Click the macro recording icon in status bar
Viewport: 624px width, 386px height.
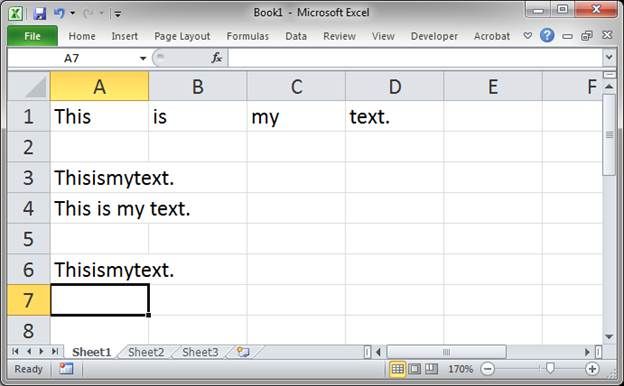click(66, 369)
